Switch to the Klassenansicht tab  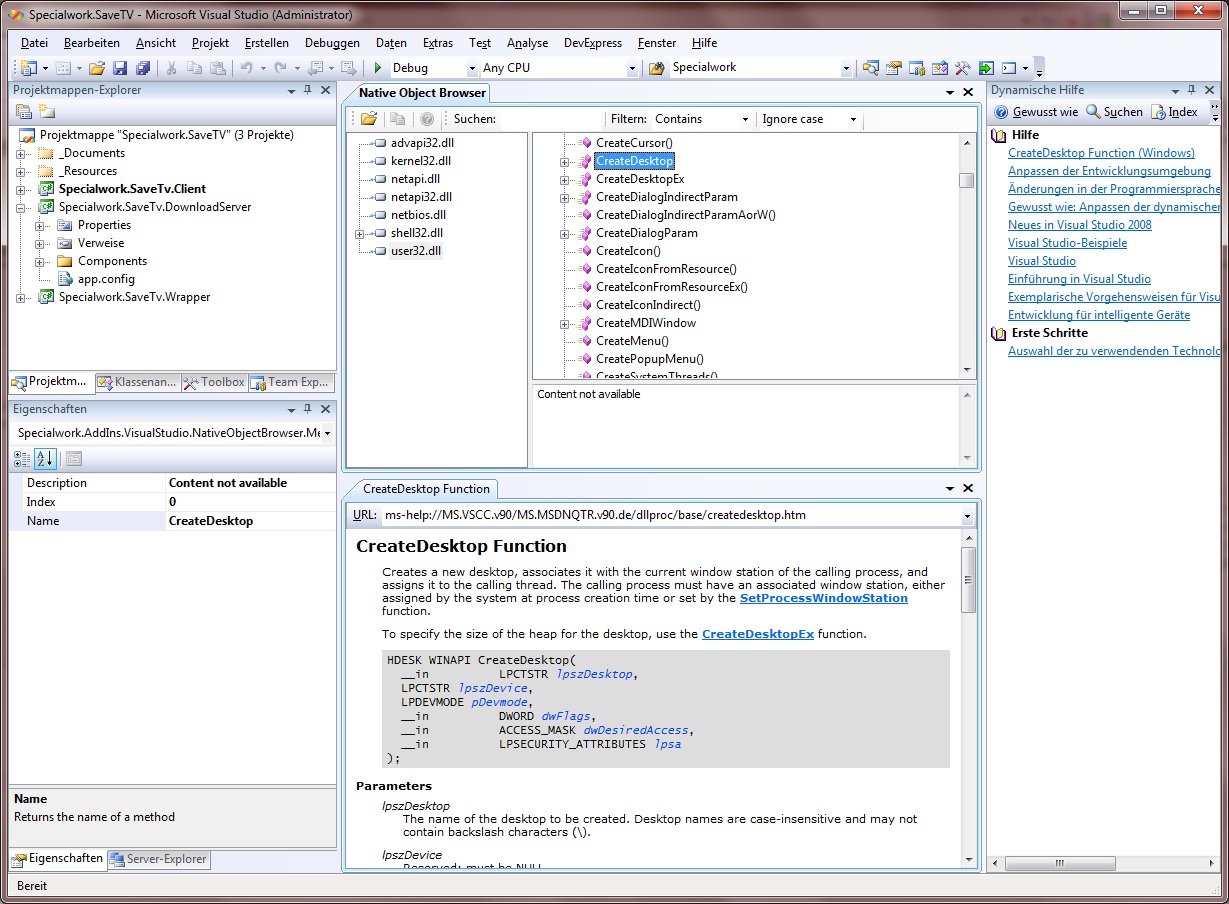tap(136, 382)
